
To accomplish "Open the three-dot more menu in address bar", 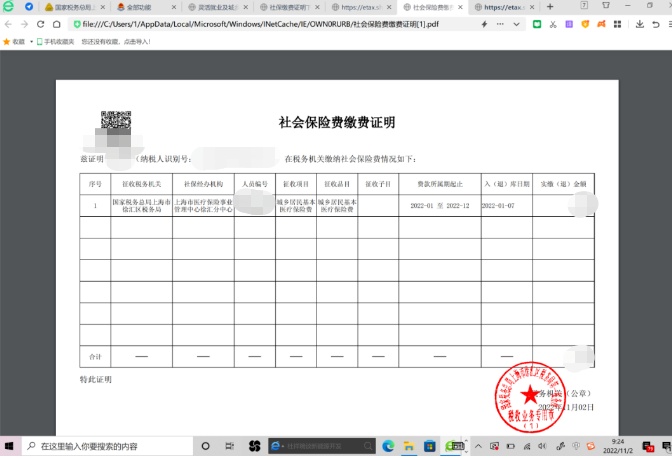I will 500,24.
